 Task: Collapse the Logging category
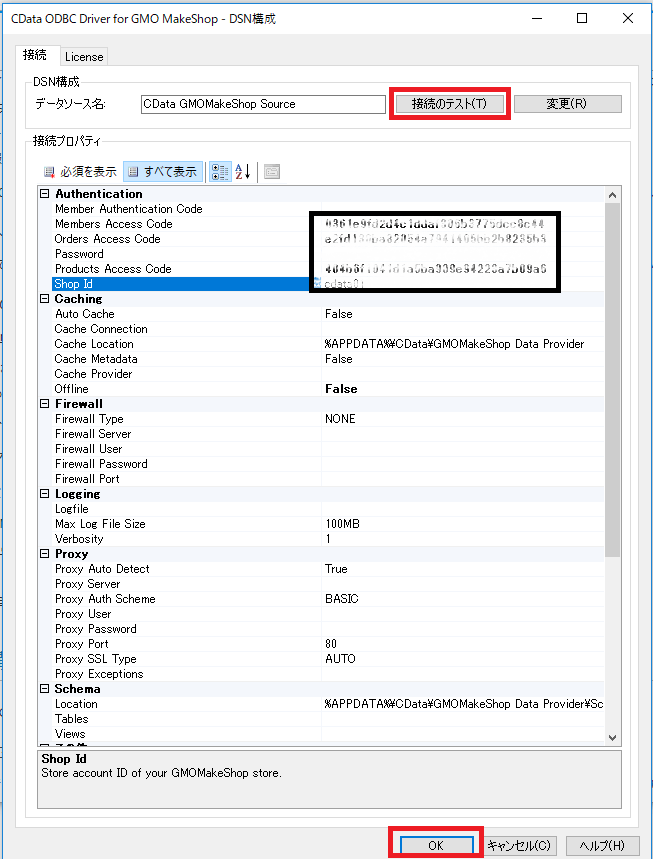(x=45, y=494)
